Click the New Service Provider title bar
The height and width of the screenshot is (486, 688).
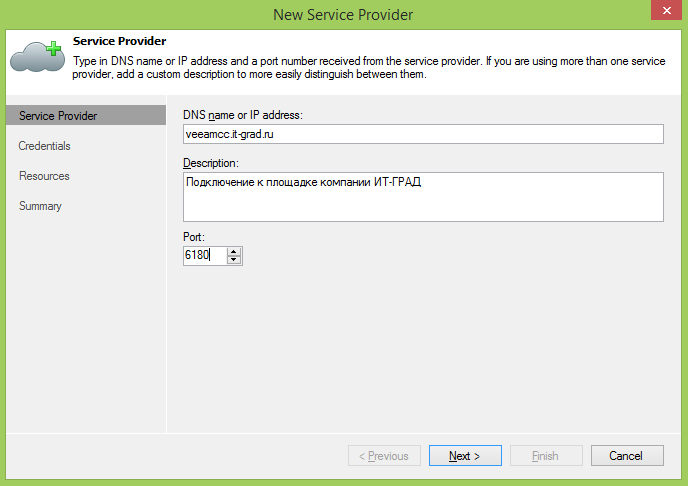tap(343, 14)
